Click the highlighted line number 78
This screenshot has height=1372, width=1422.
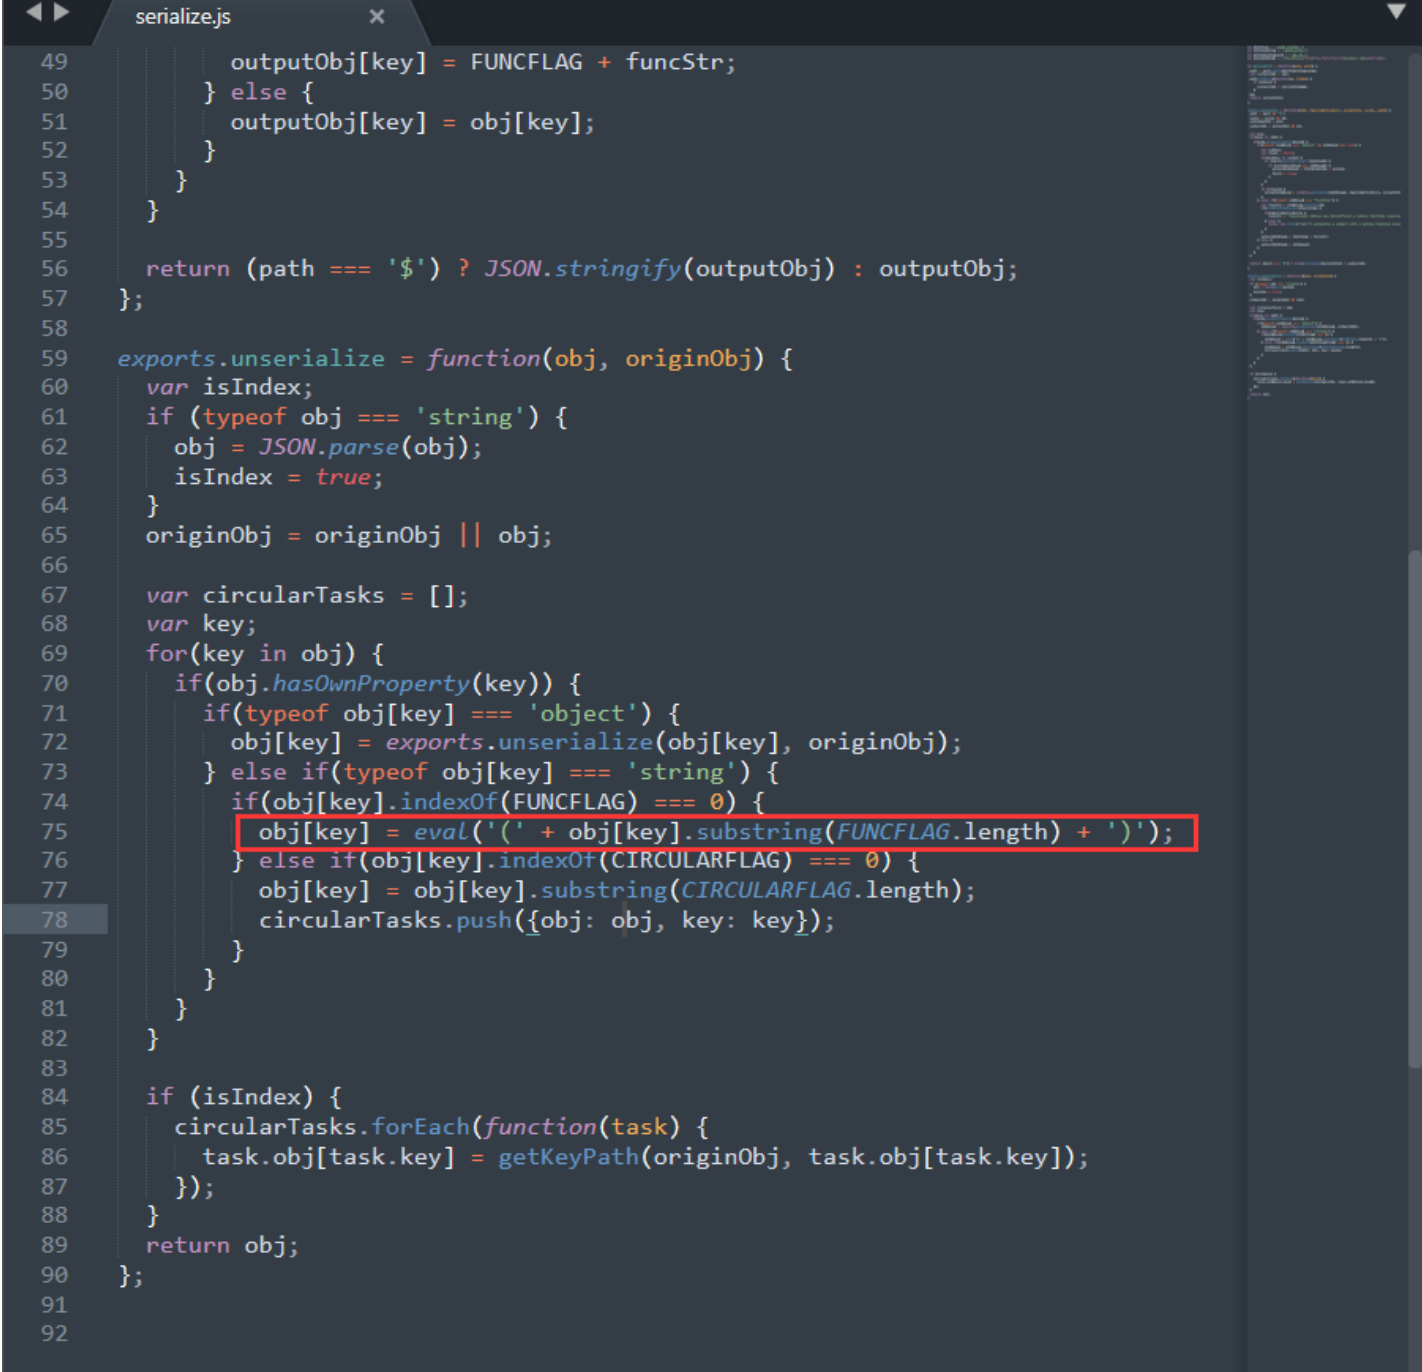point(55,919)
